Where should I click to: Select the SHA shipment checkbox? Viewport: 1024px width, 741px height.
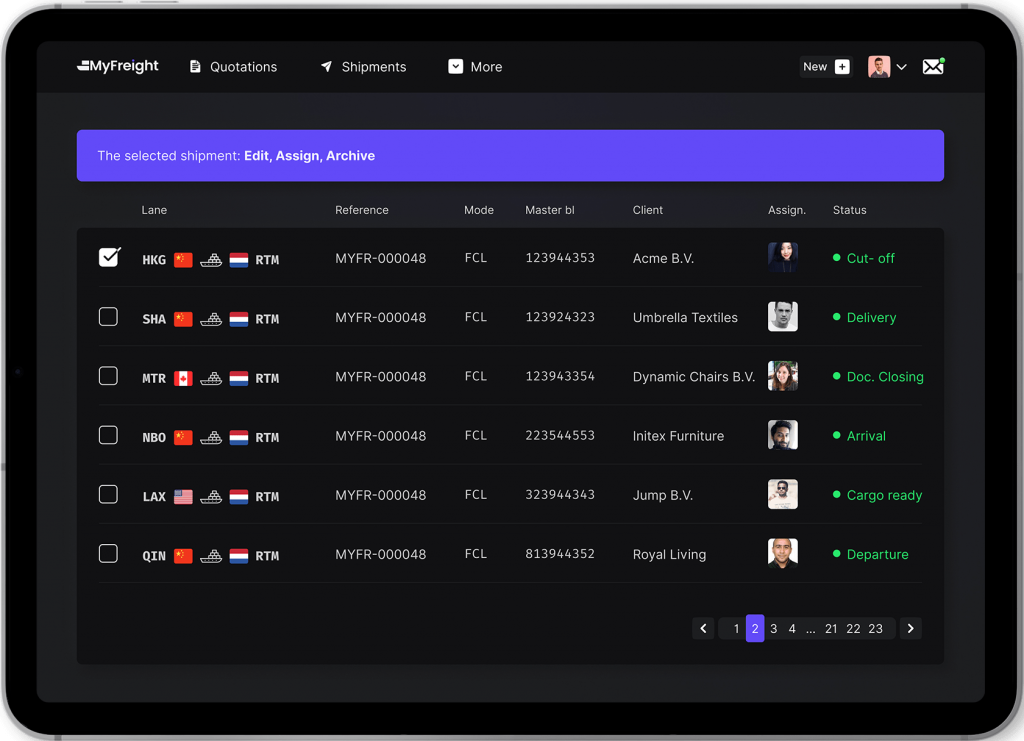pos(108,317)
